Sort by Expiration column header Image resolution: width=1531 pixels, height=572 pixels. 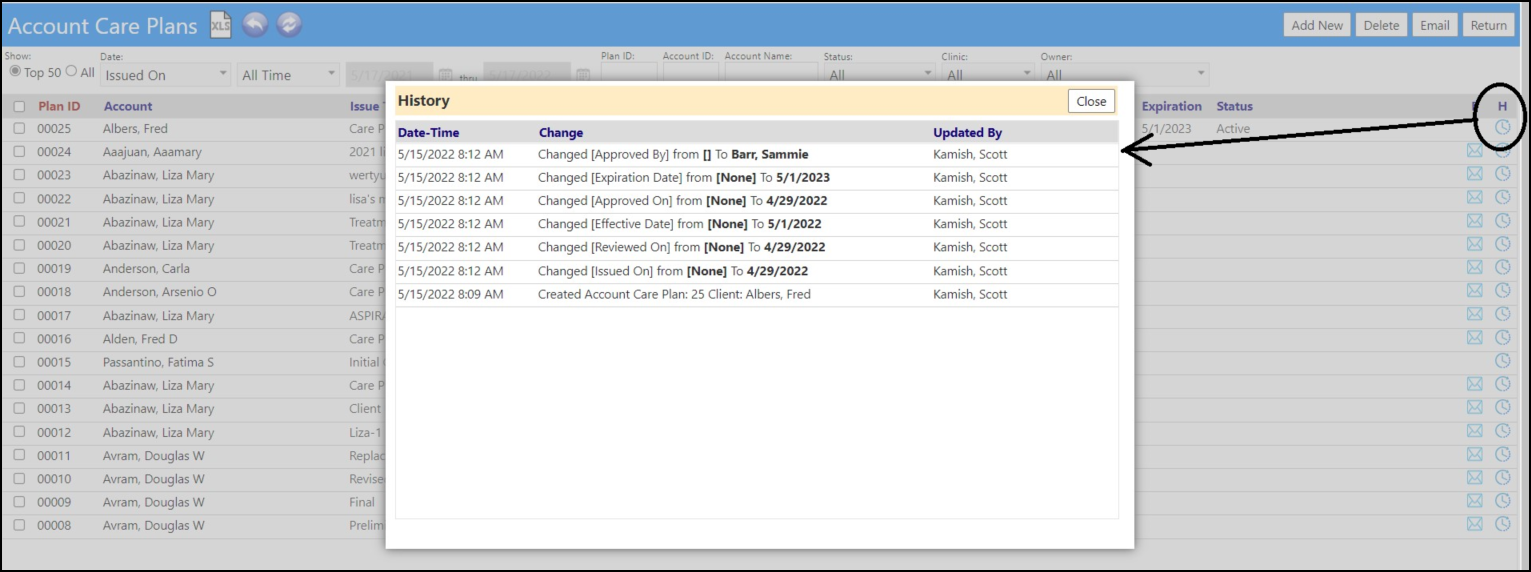click(x=1171, y=106)
